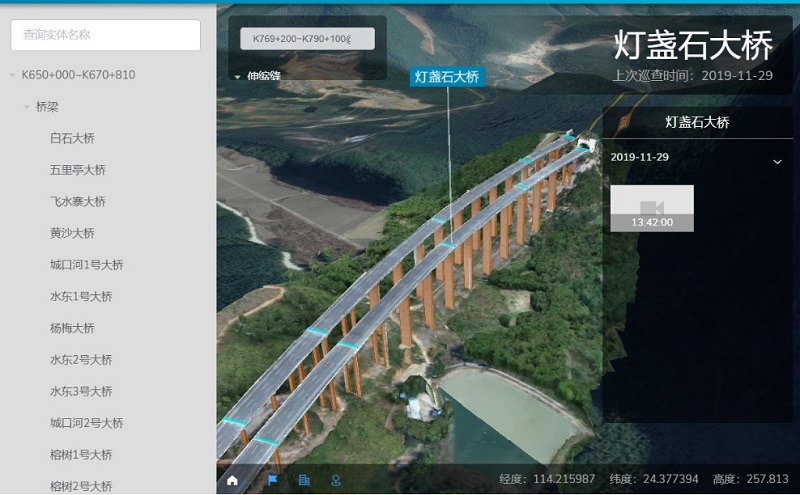
Task: Collapse the 桥梁 tree node
Action: click(x=27, y=106)
